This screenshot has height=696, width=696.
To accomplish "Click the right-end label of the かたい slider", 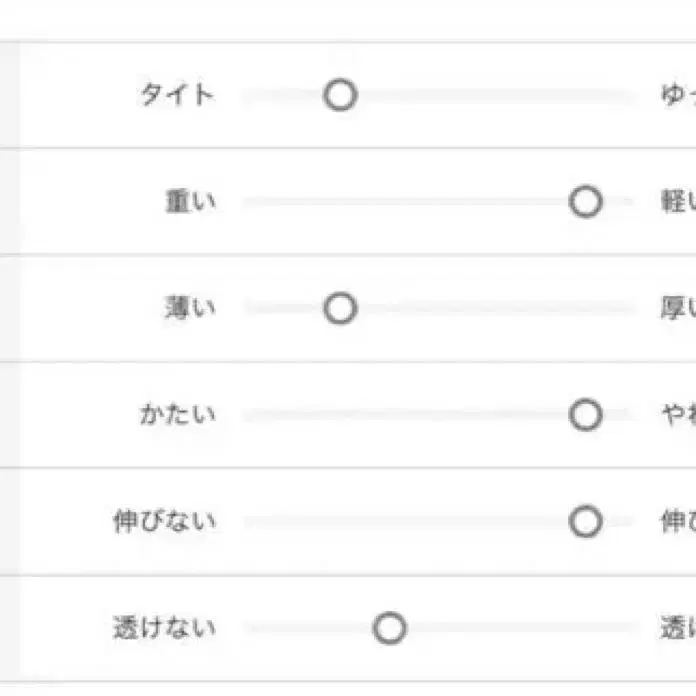I will tap(677, 415).
